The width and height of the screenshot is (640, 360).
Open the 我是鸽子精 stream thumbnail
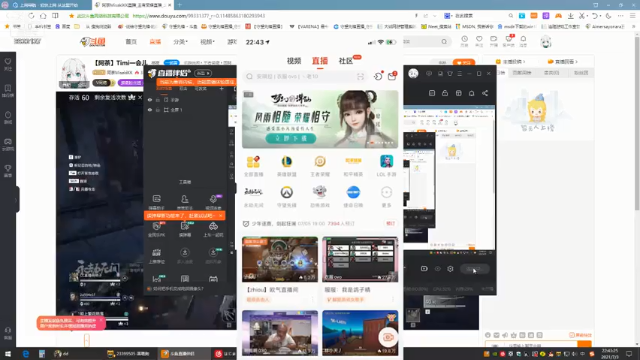click(360, 259)
